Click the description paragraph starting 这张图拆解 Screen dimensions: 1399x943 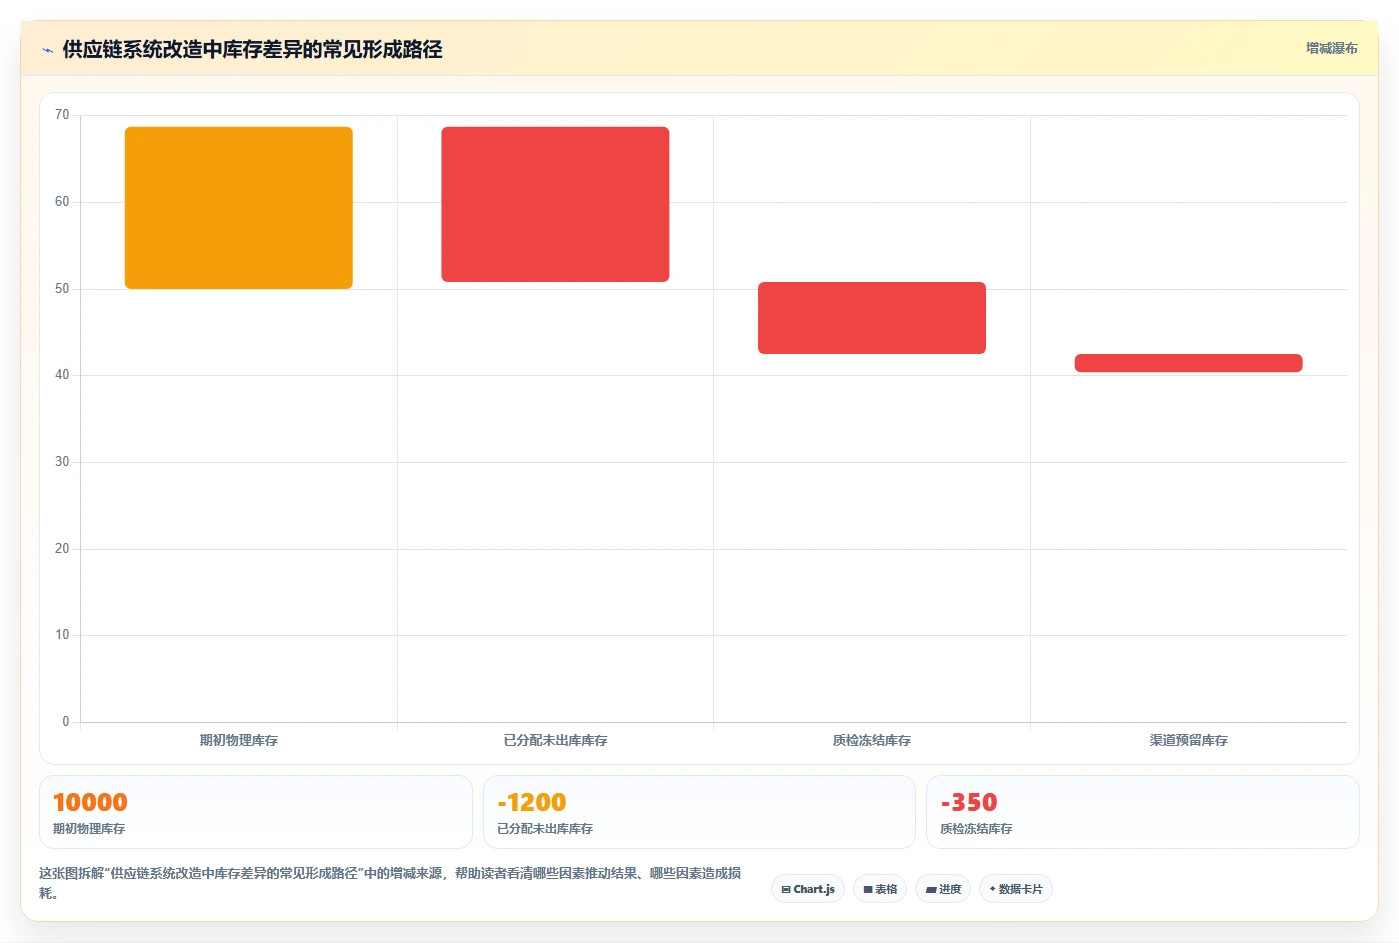pyautogui.click(x=390, y=883)
